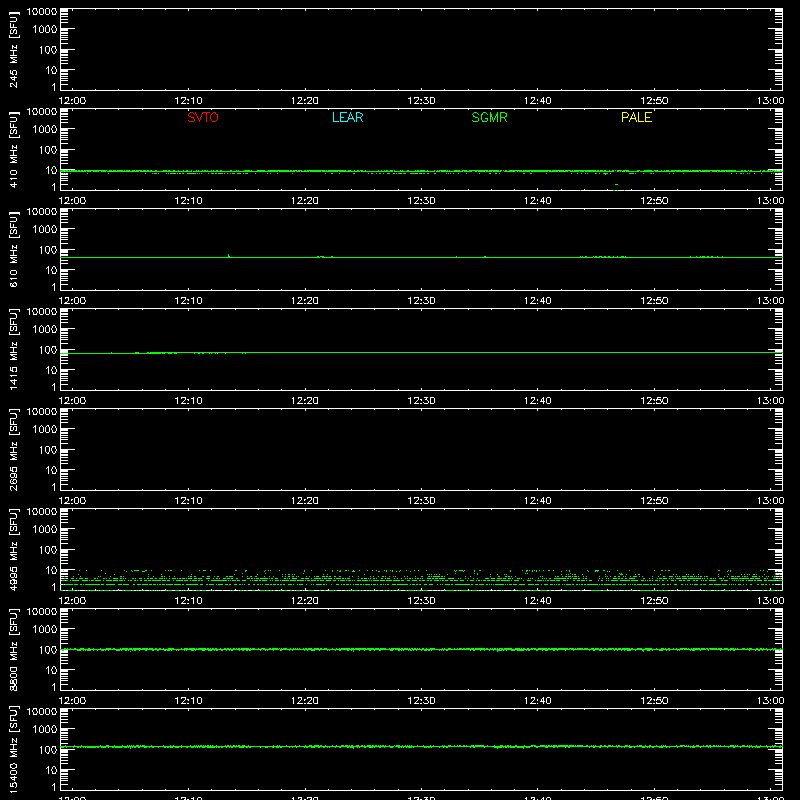
Task: Select the 8800 MHz [SFU] axis title
Action: [x=14, y=649]
